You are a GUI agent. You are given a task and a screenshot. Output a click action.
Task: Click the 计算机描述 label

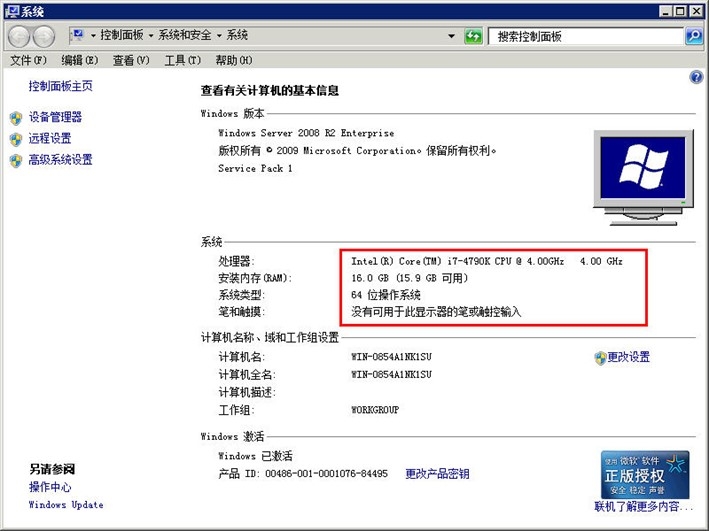tap(247, 392)
